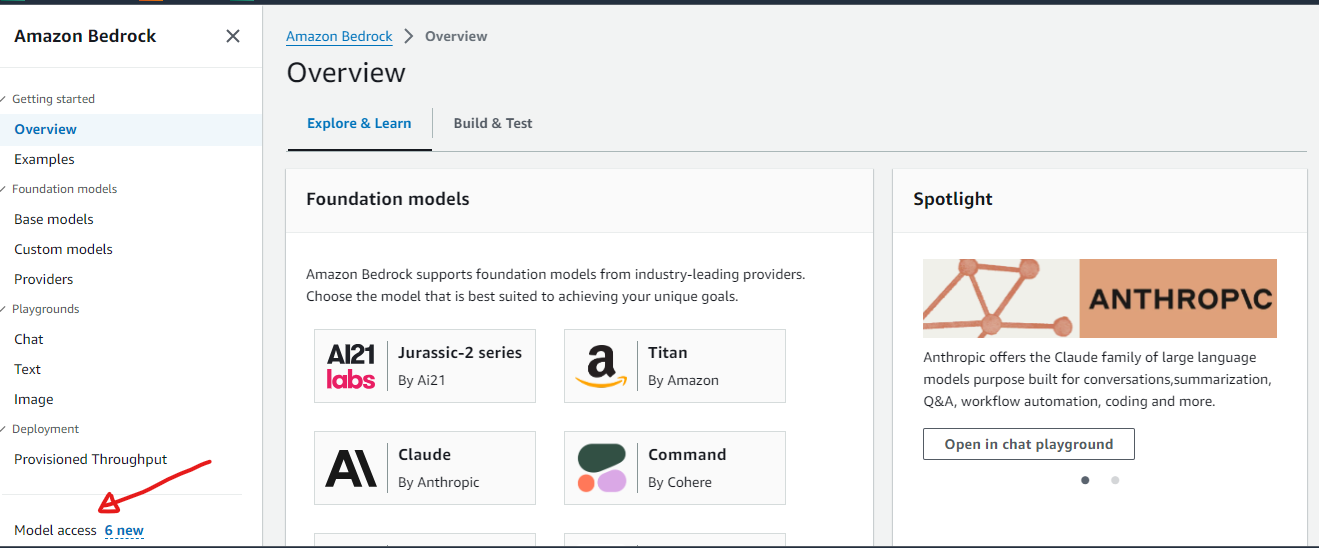The width and height of the screenshot is (1319, 548).
Task: Click the Anthropic Claude logo icon
Action: click(x=351, y=468)
